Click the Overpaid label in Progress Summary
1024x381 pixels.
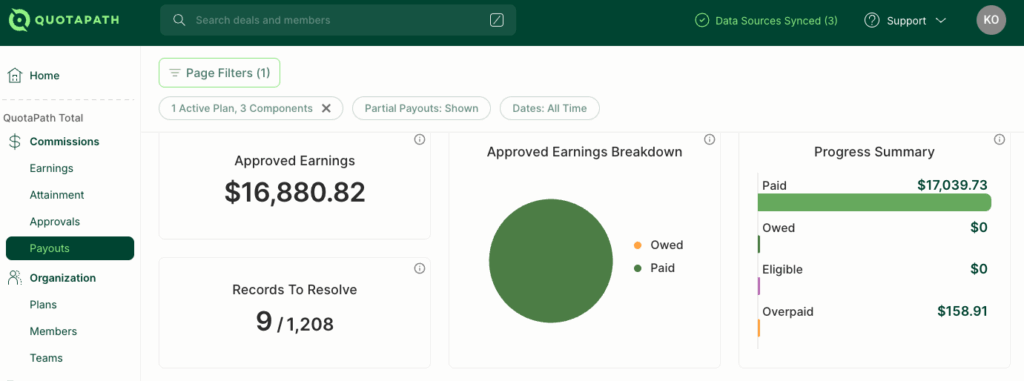click(788, 312)
